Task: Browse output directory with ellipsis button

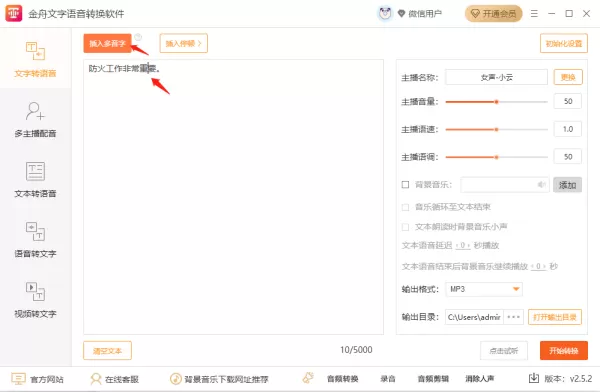Action: tap(514, 317)
